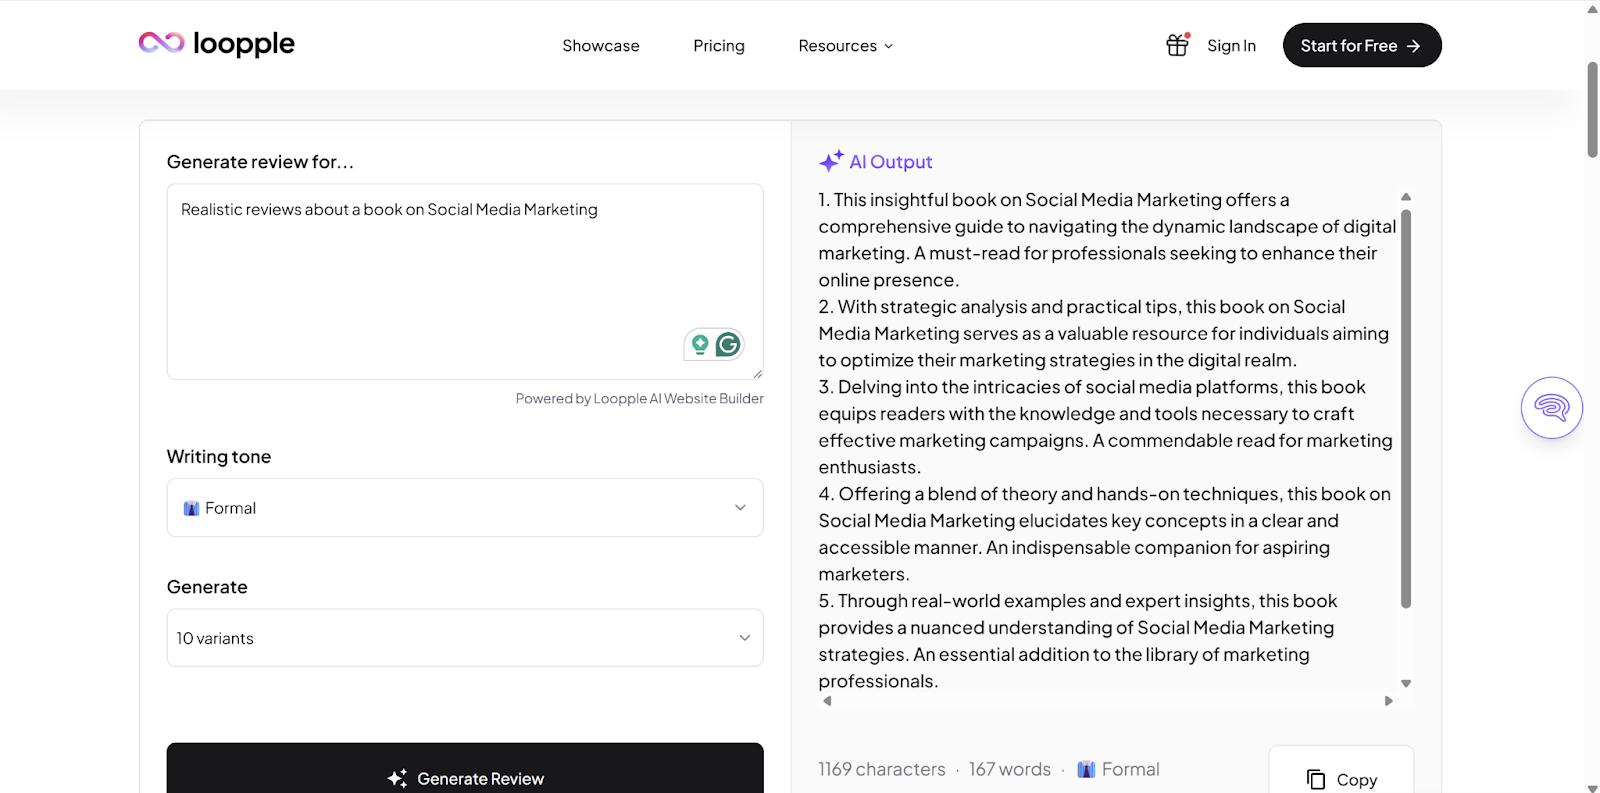
Task: Click the text area resize handle
Action: click(x=757, y=374)
